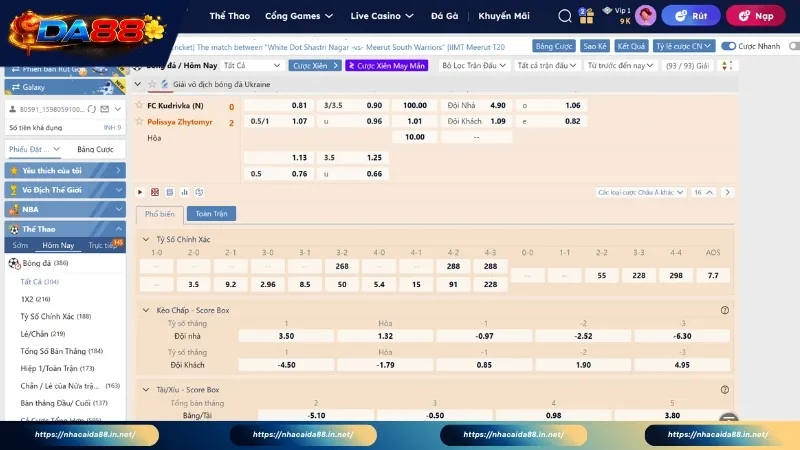800x450 pixels.
Task: Open the Đá Gà menu
Action: 444,16
